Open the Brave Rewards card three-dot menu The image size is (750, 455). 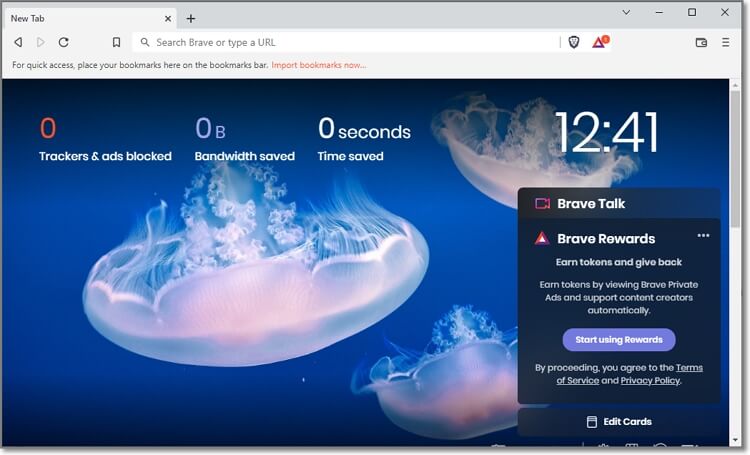click(x=703, y=236)
